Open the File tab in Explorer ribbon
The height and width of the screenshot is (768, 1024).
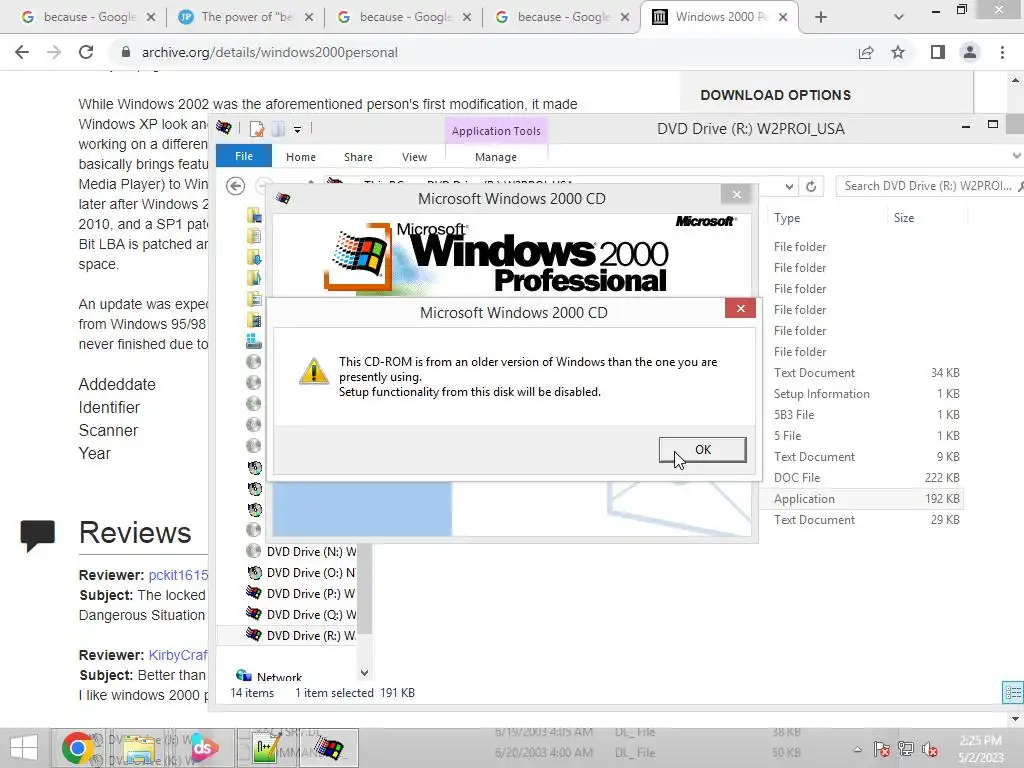244,156
